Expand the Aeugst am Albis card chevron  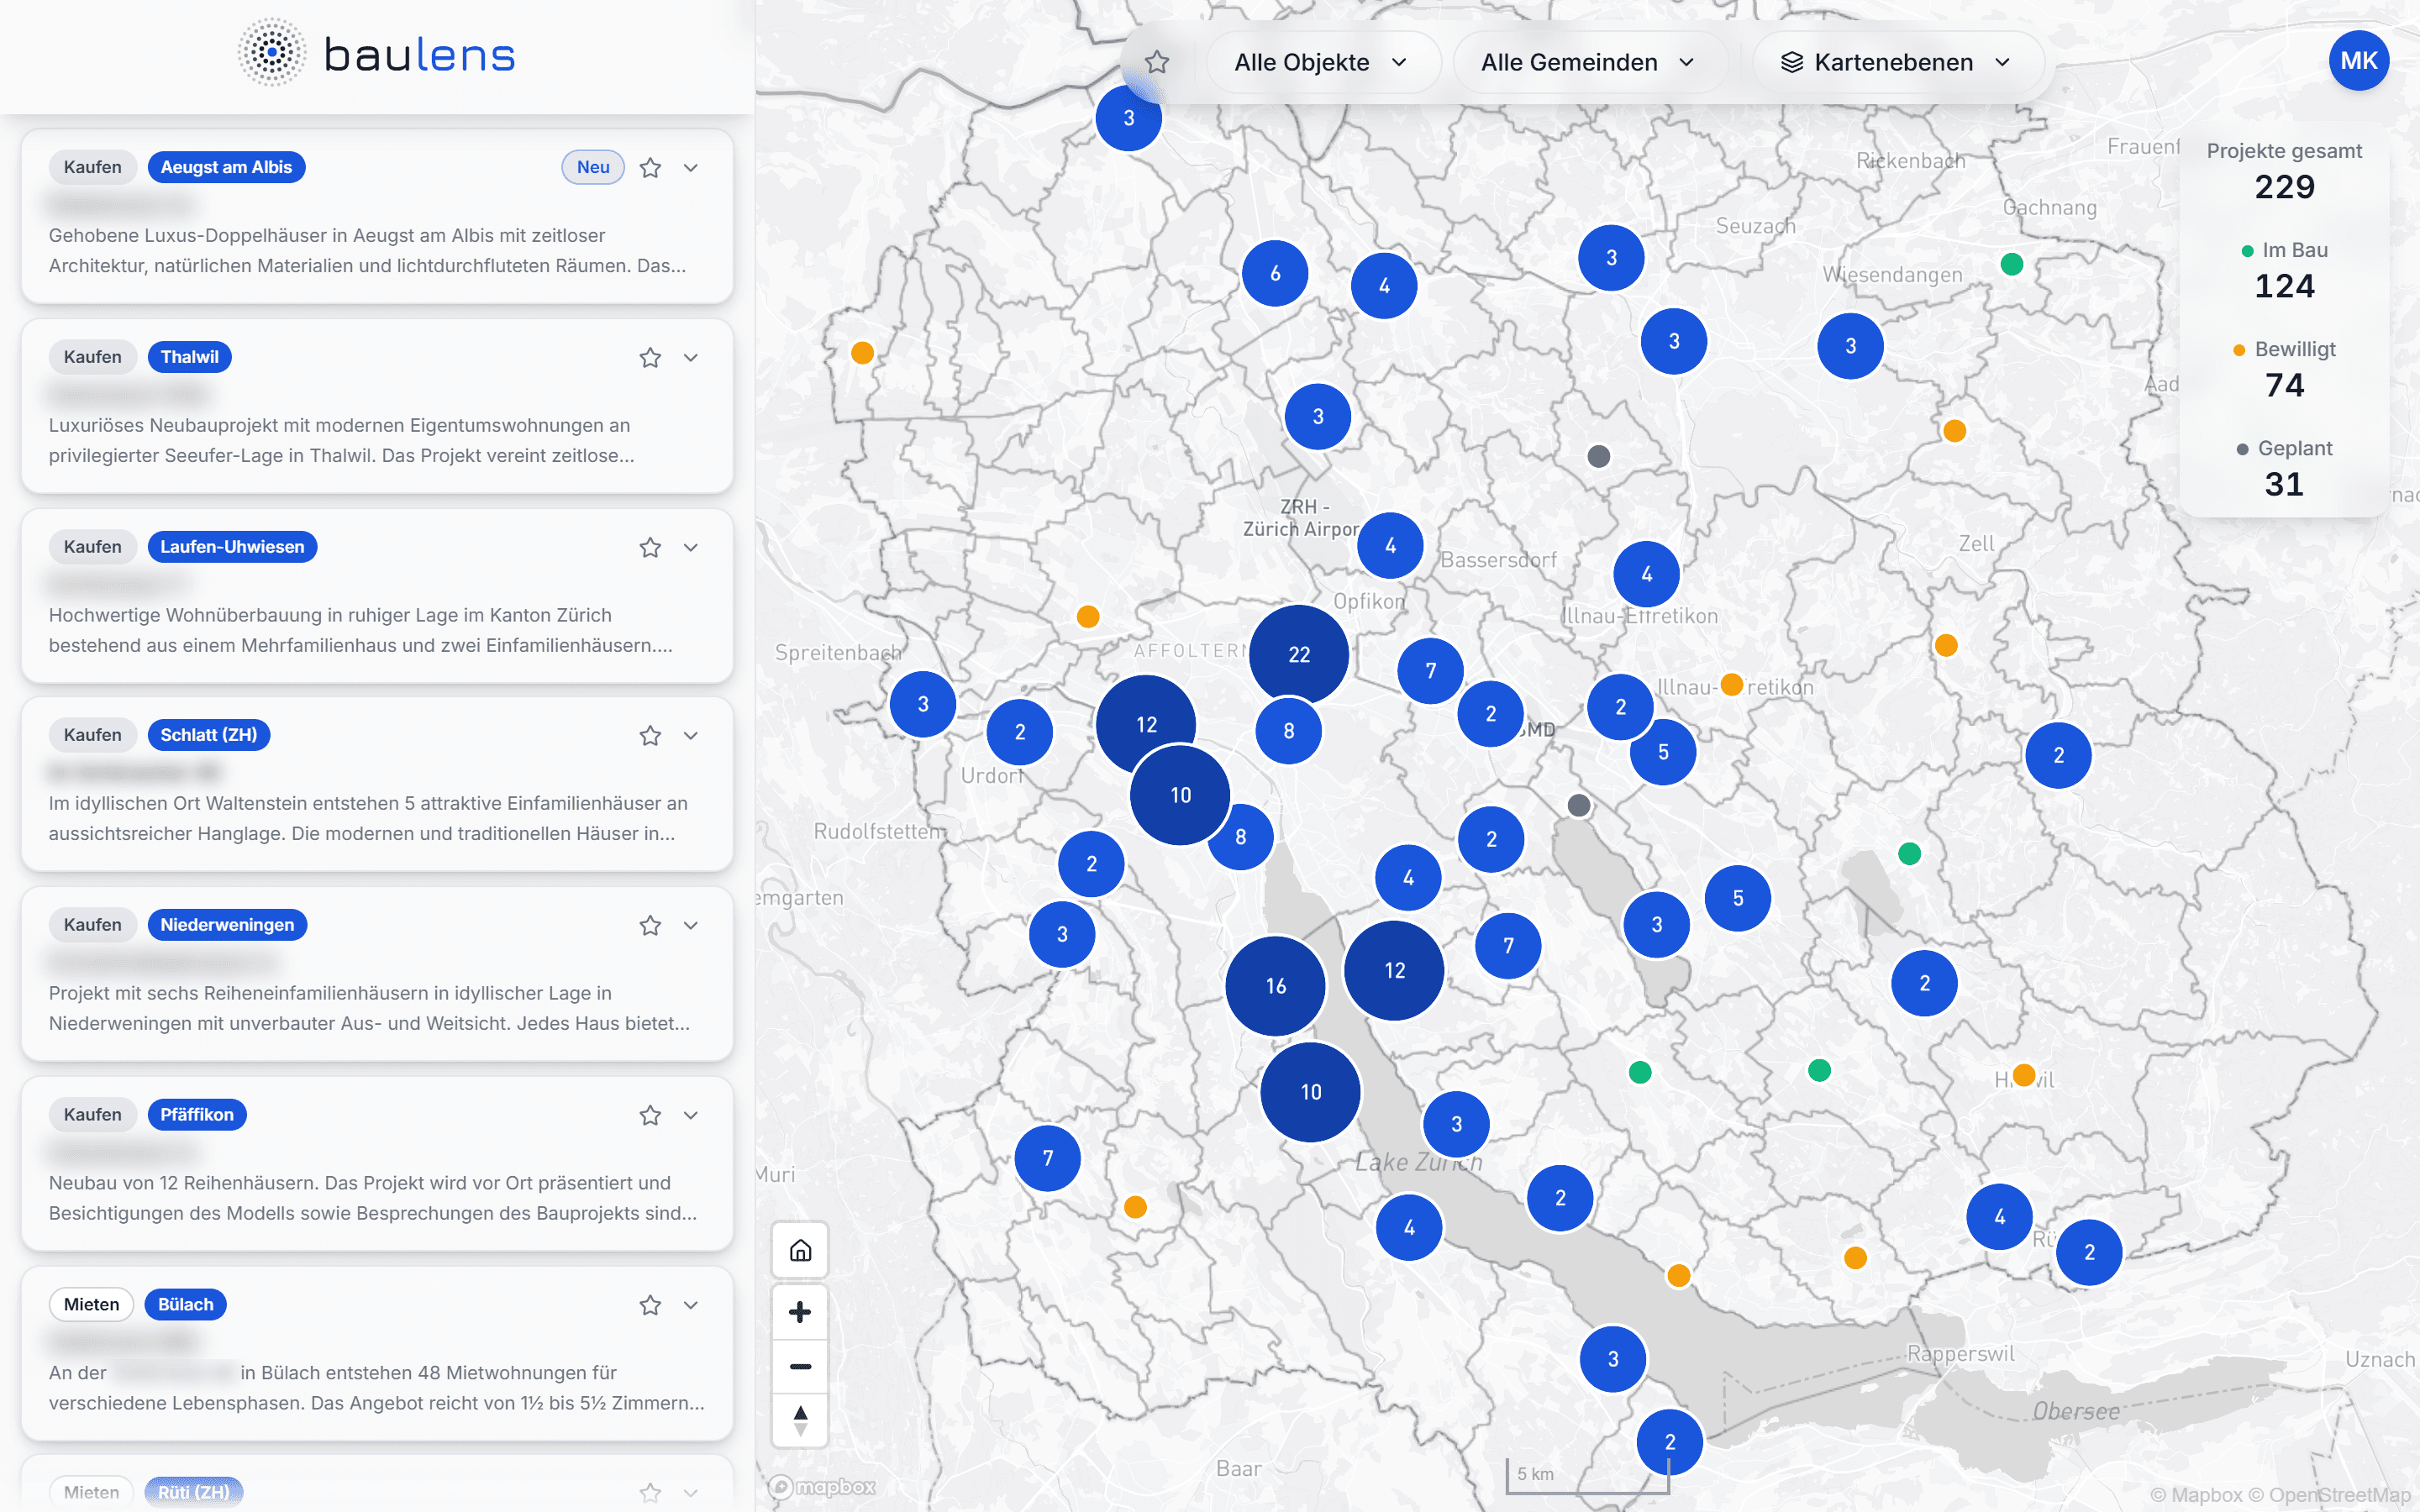point(691,167)
